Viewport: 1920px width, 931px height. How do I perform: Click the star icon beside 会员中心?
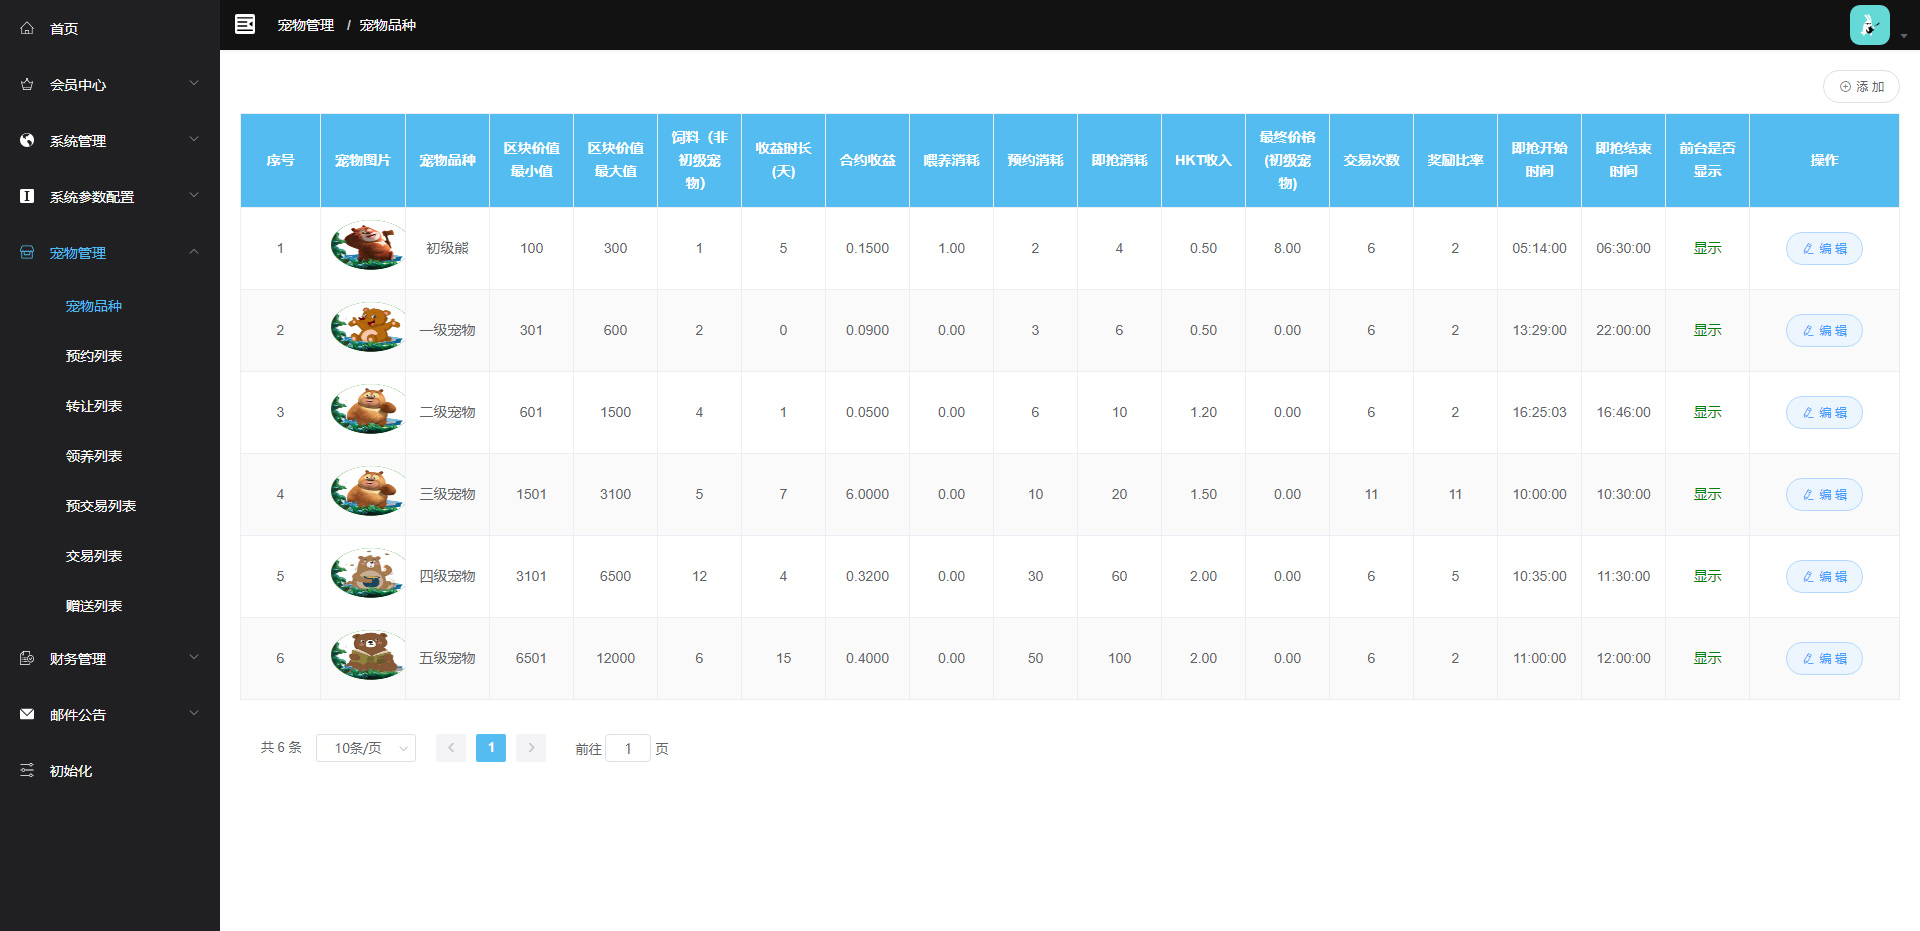(27, 84)
